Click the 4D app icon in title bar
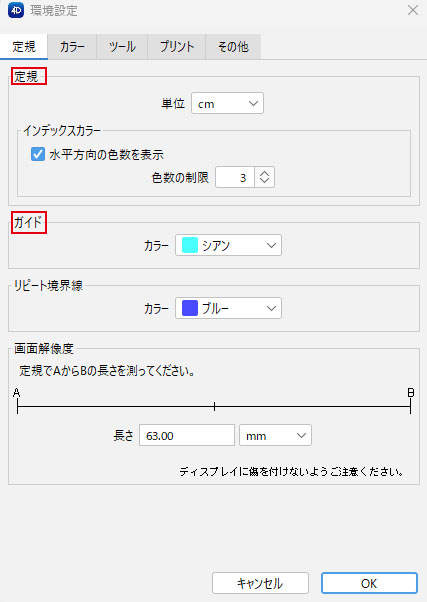 pos(16,10)
